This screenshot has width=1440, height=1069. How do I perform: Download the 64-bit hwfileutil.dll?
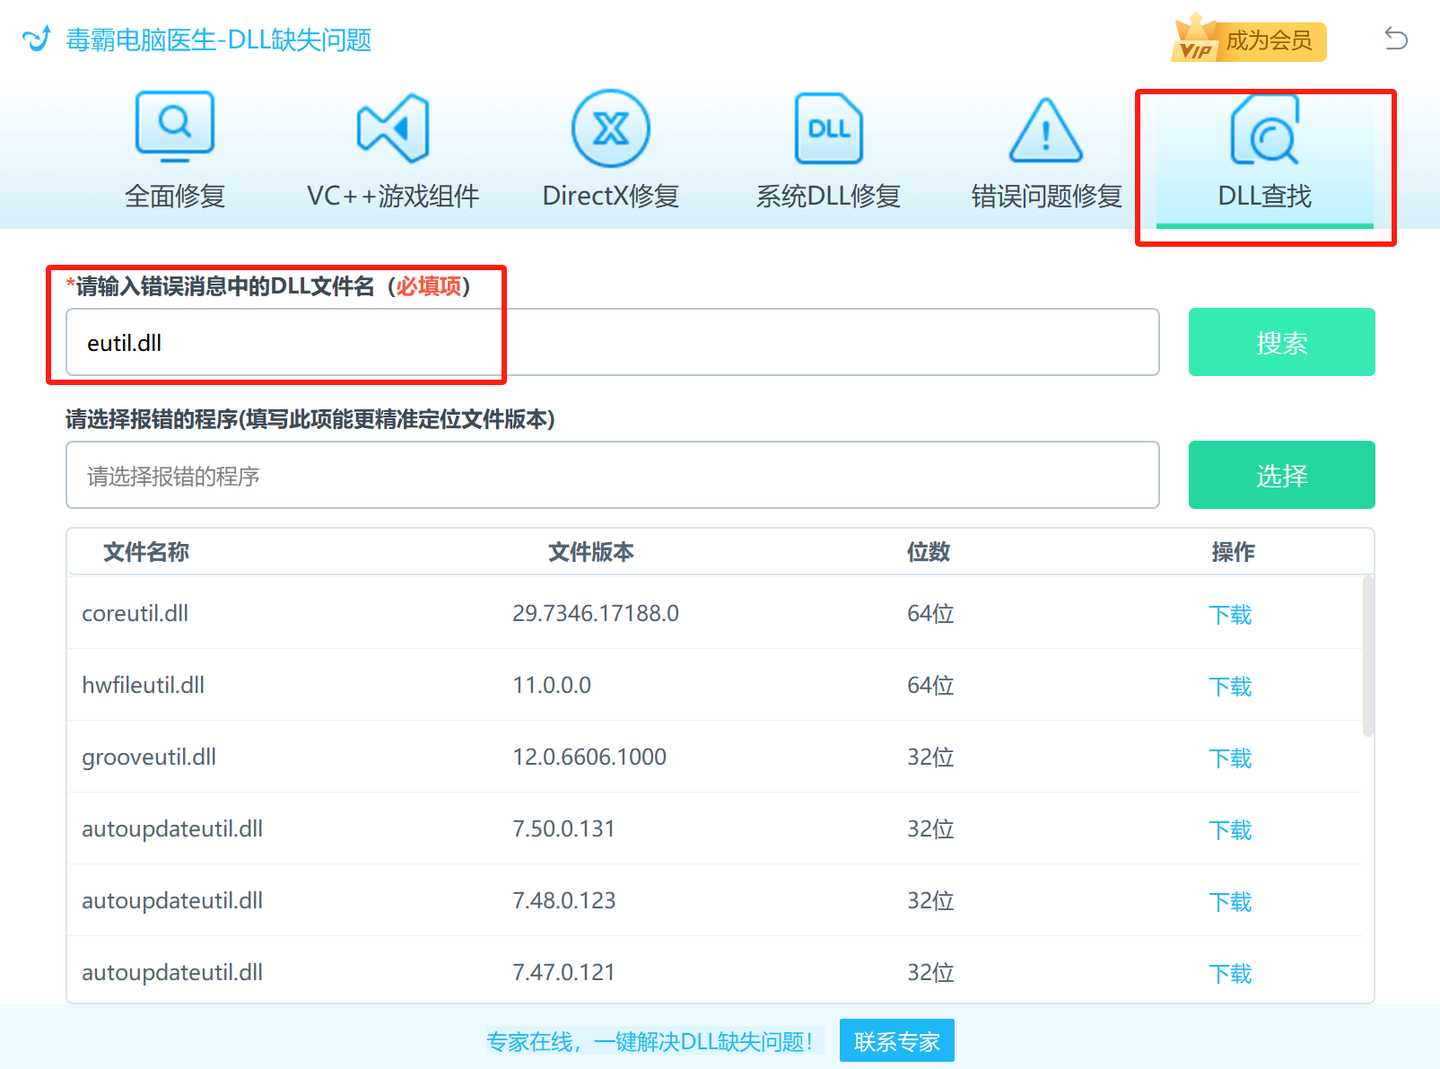coord(1230,686)
